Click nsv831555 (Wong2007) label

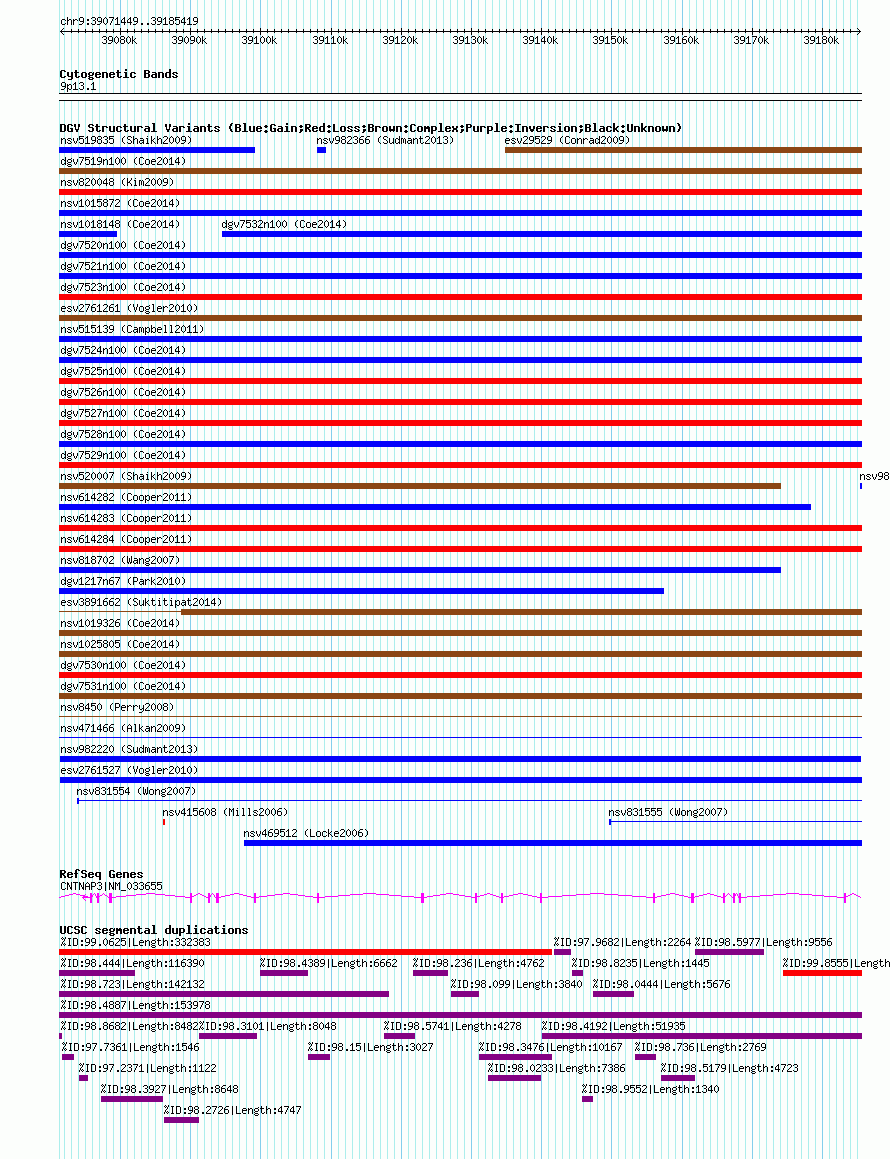tap(668, 812)
